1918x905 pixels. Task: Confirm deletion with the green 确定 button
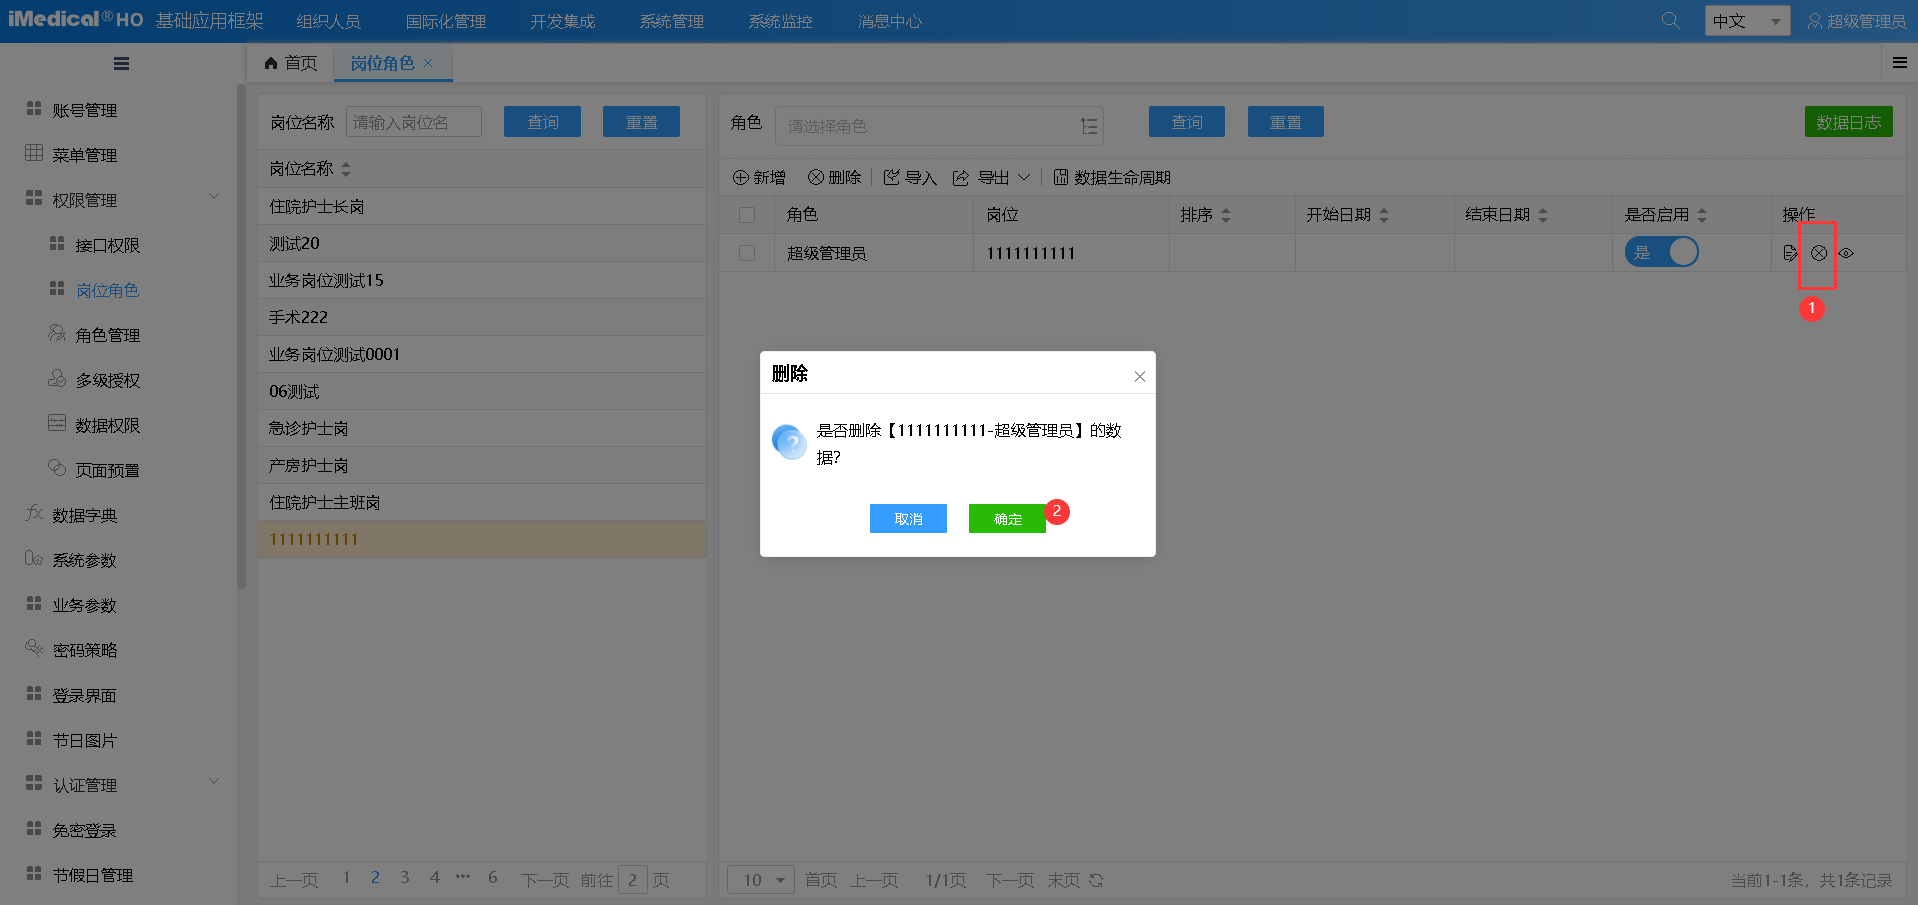1007,519
